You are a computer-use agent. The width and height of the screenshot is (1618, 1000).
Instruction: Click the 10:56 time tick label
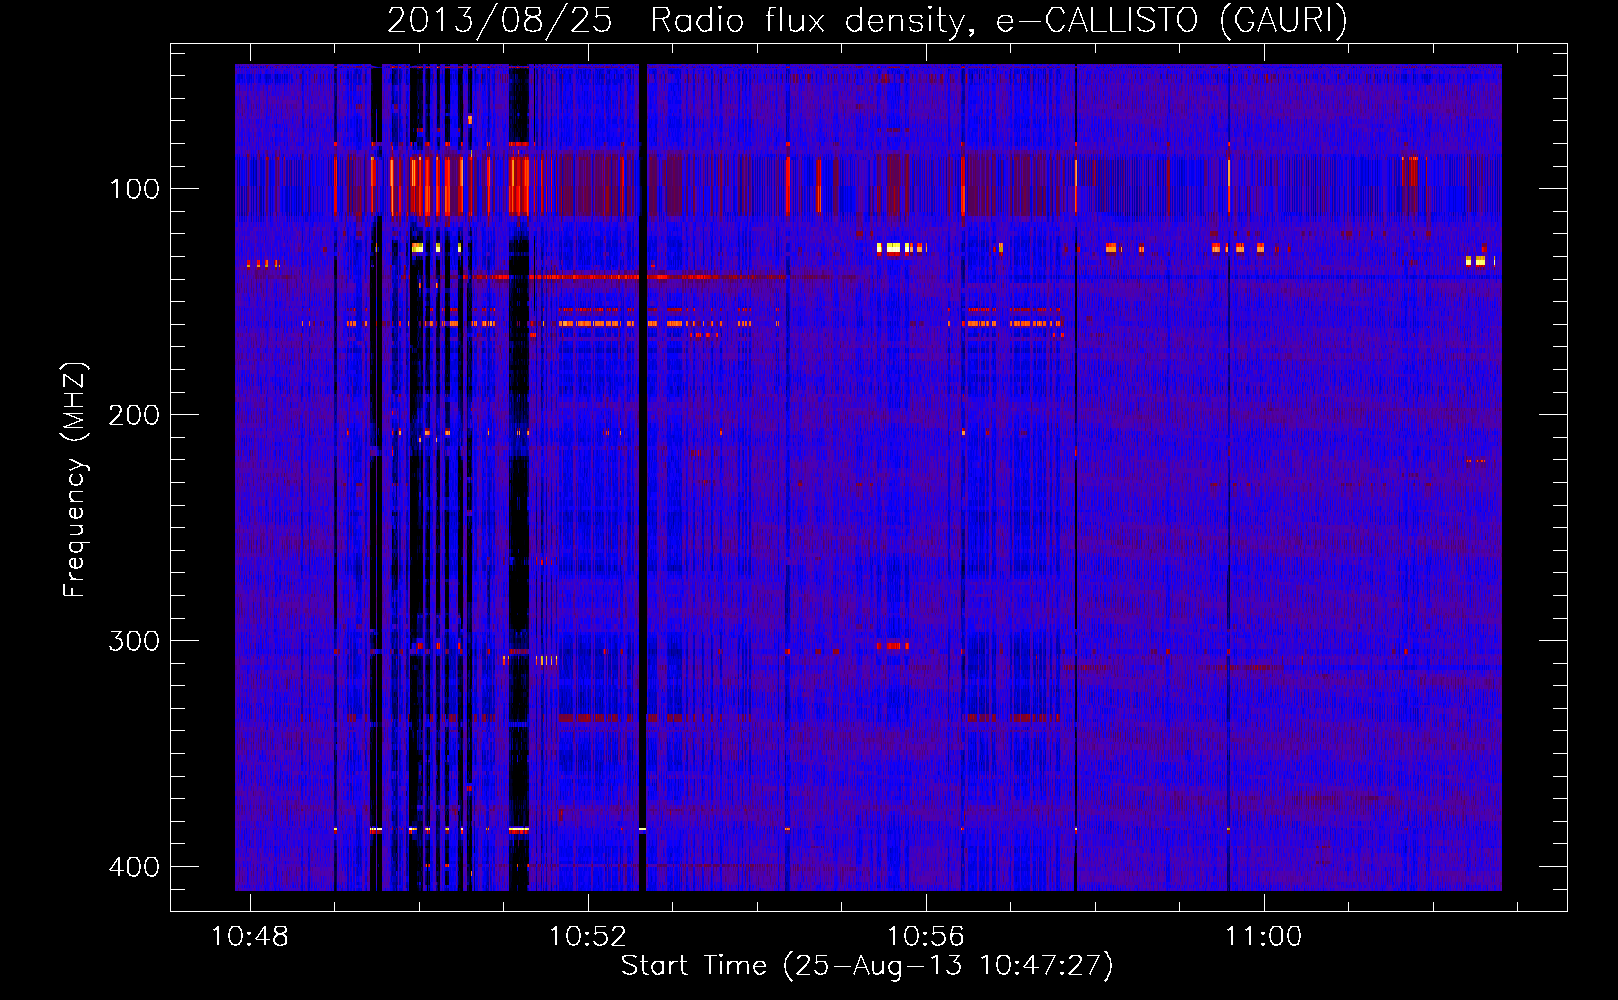tap(926, 937)
